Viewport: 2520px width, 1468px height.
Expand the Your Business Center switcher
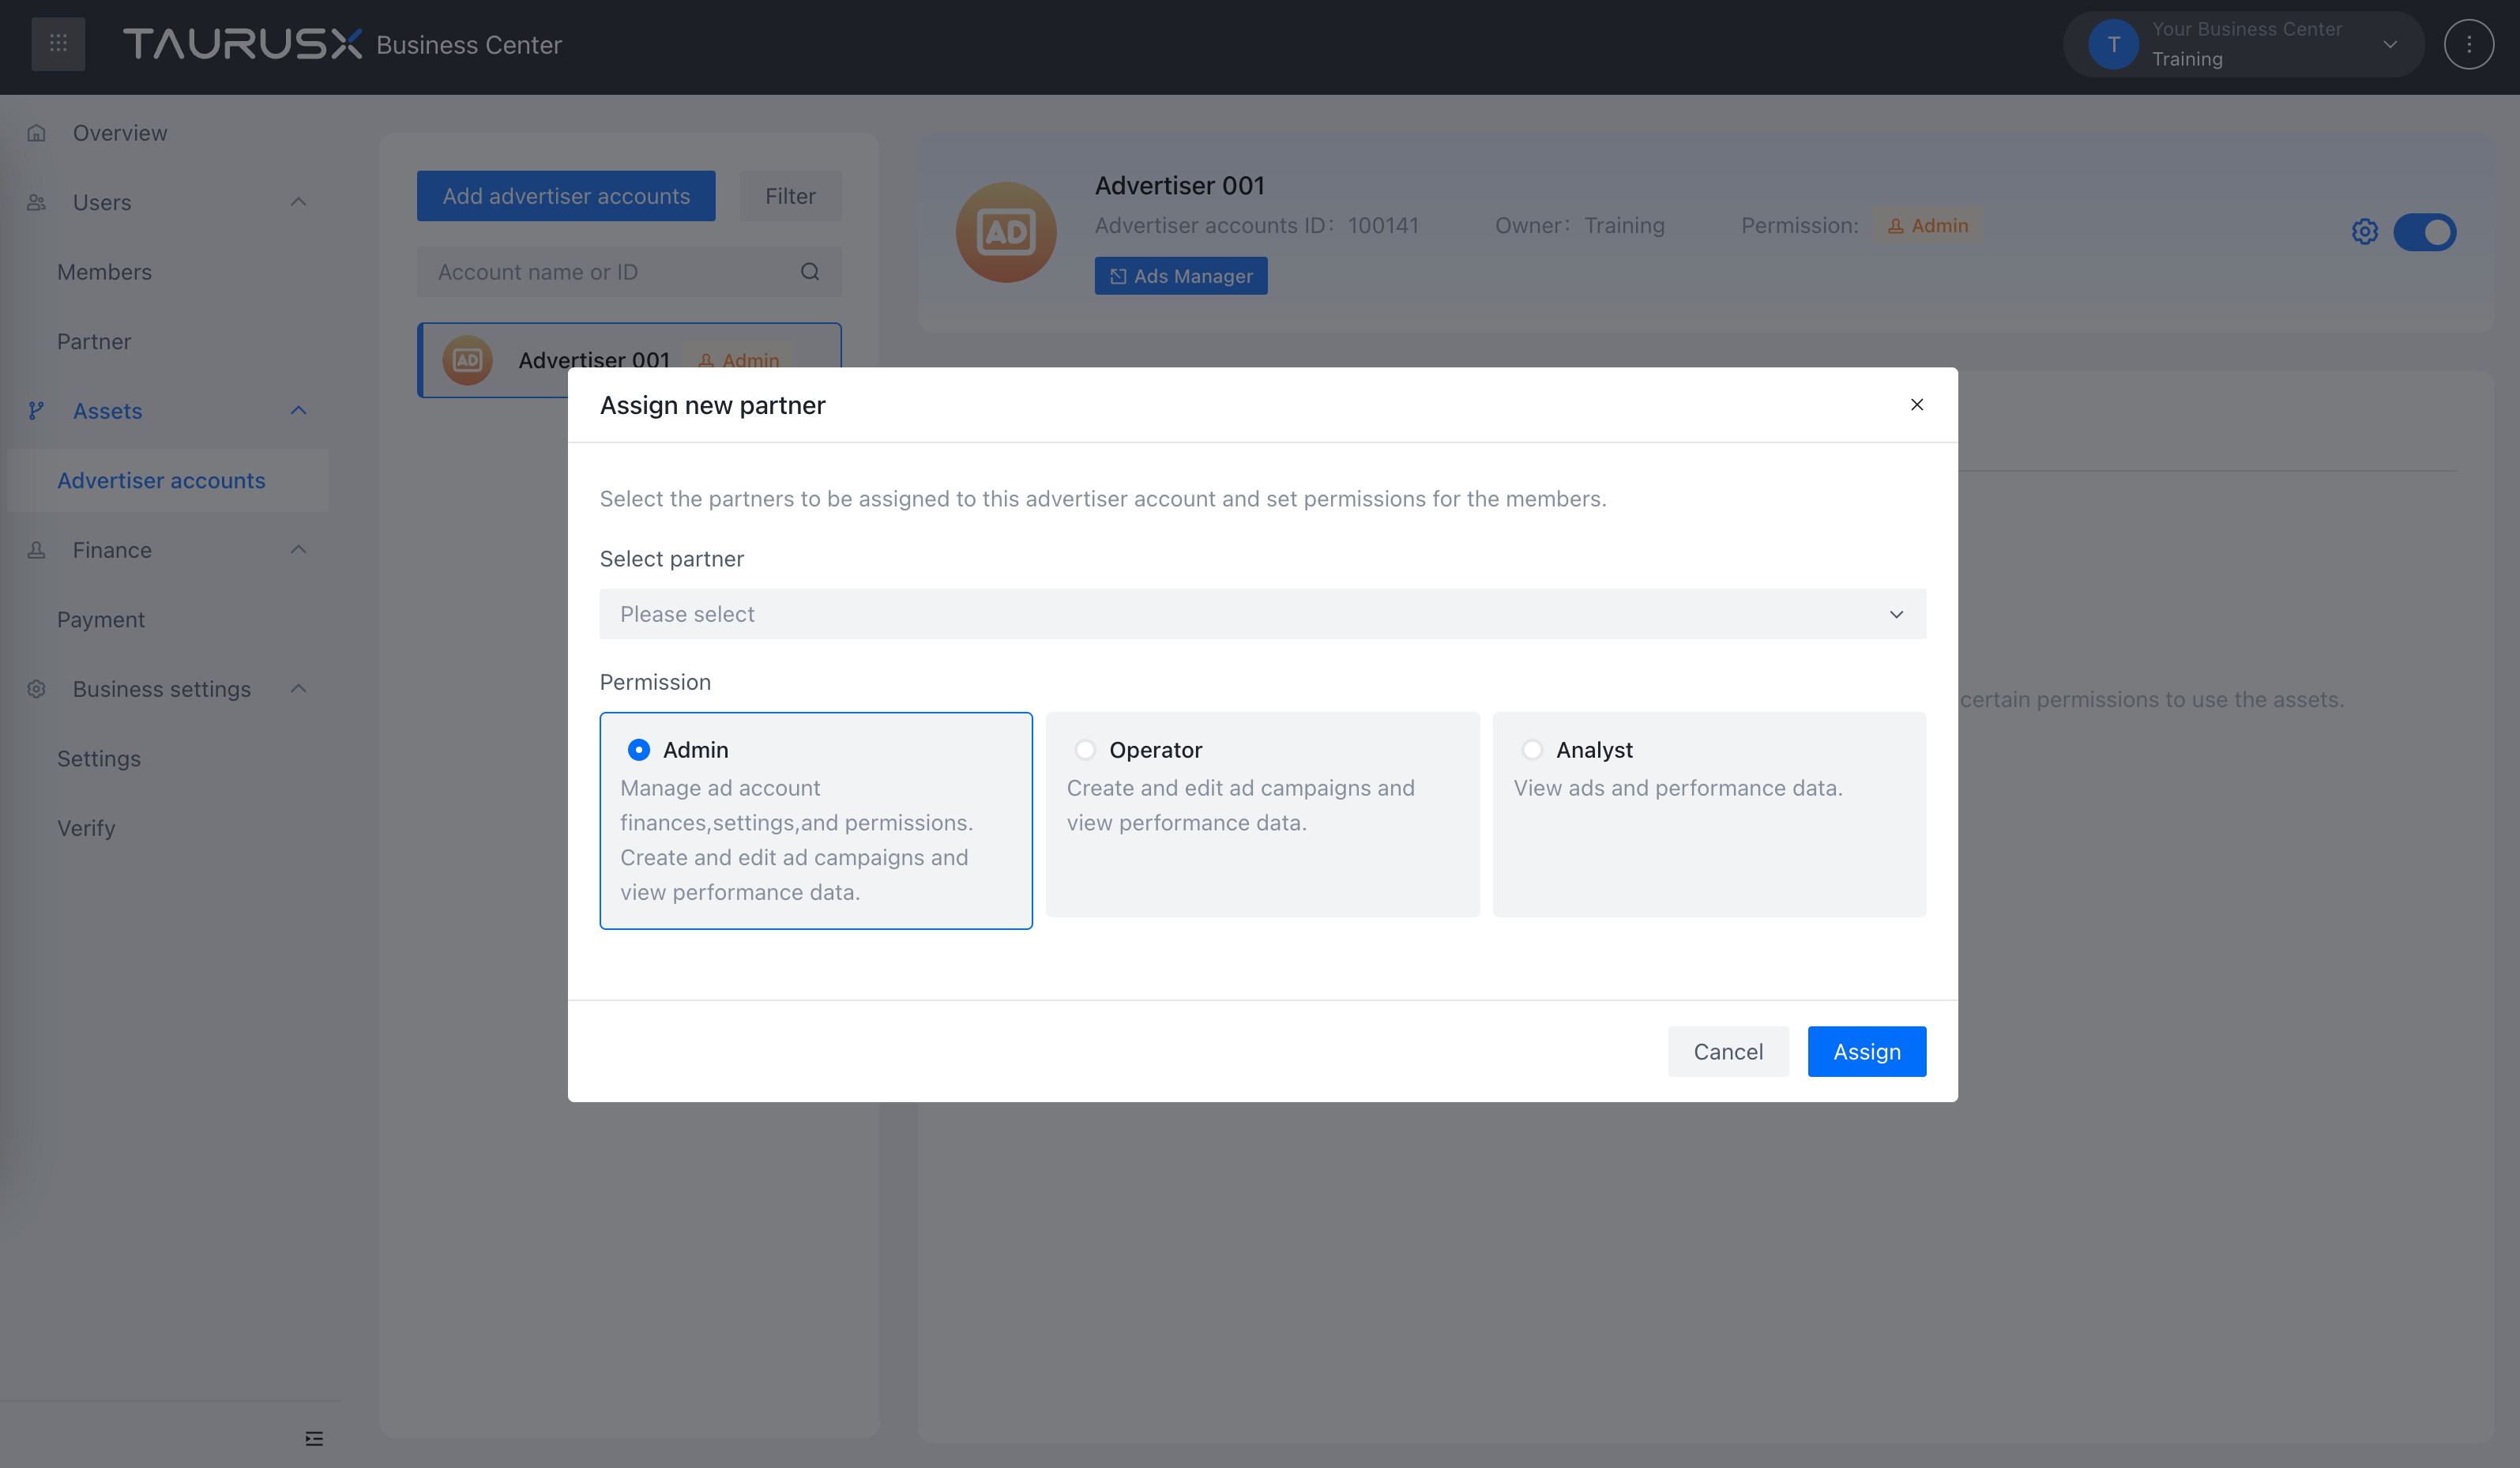[x=2244, y=44]
